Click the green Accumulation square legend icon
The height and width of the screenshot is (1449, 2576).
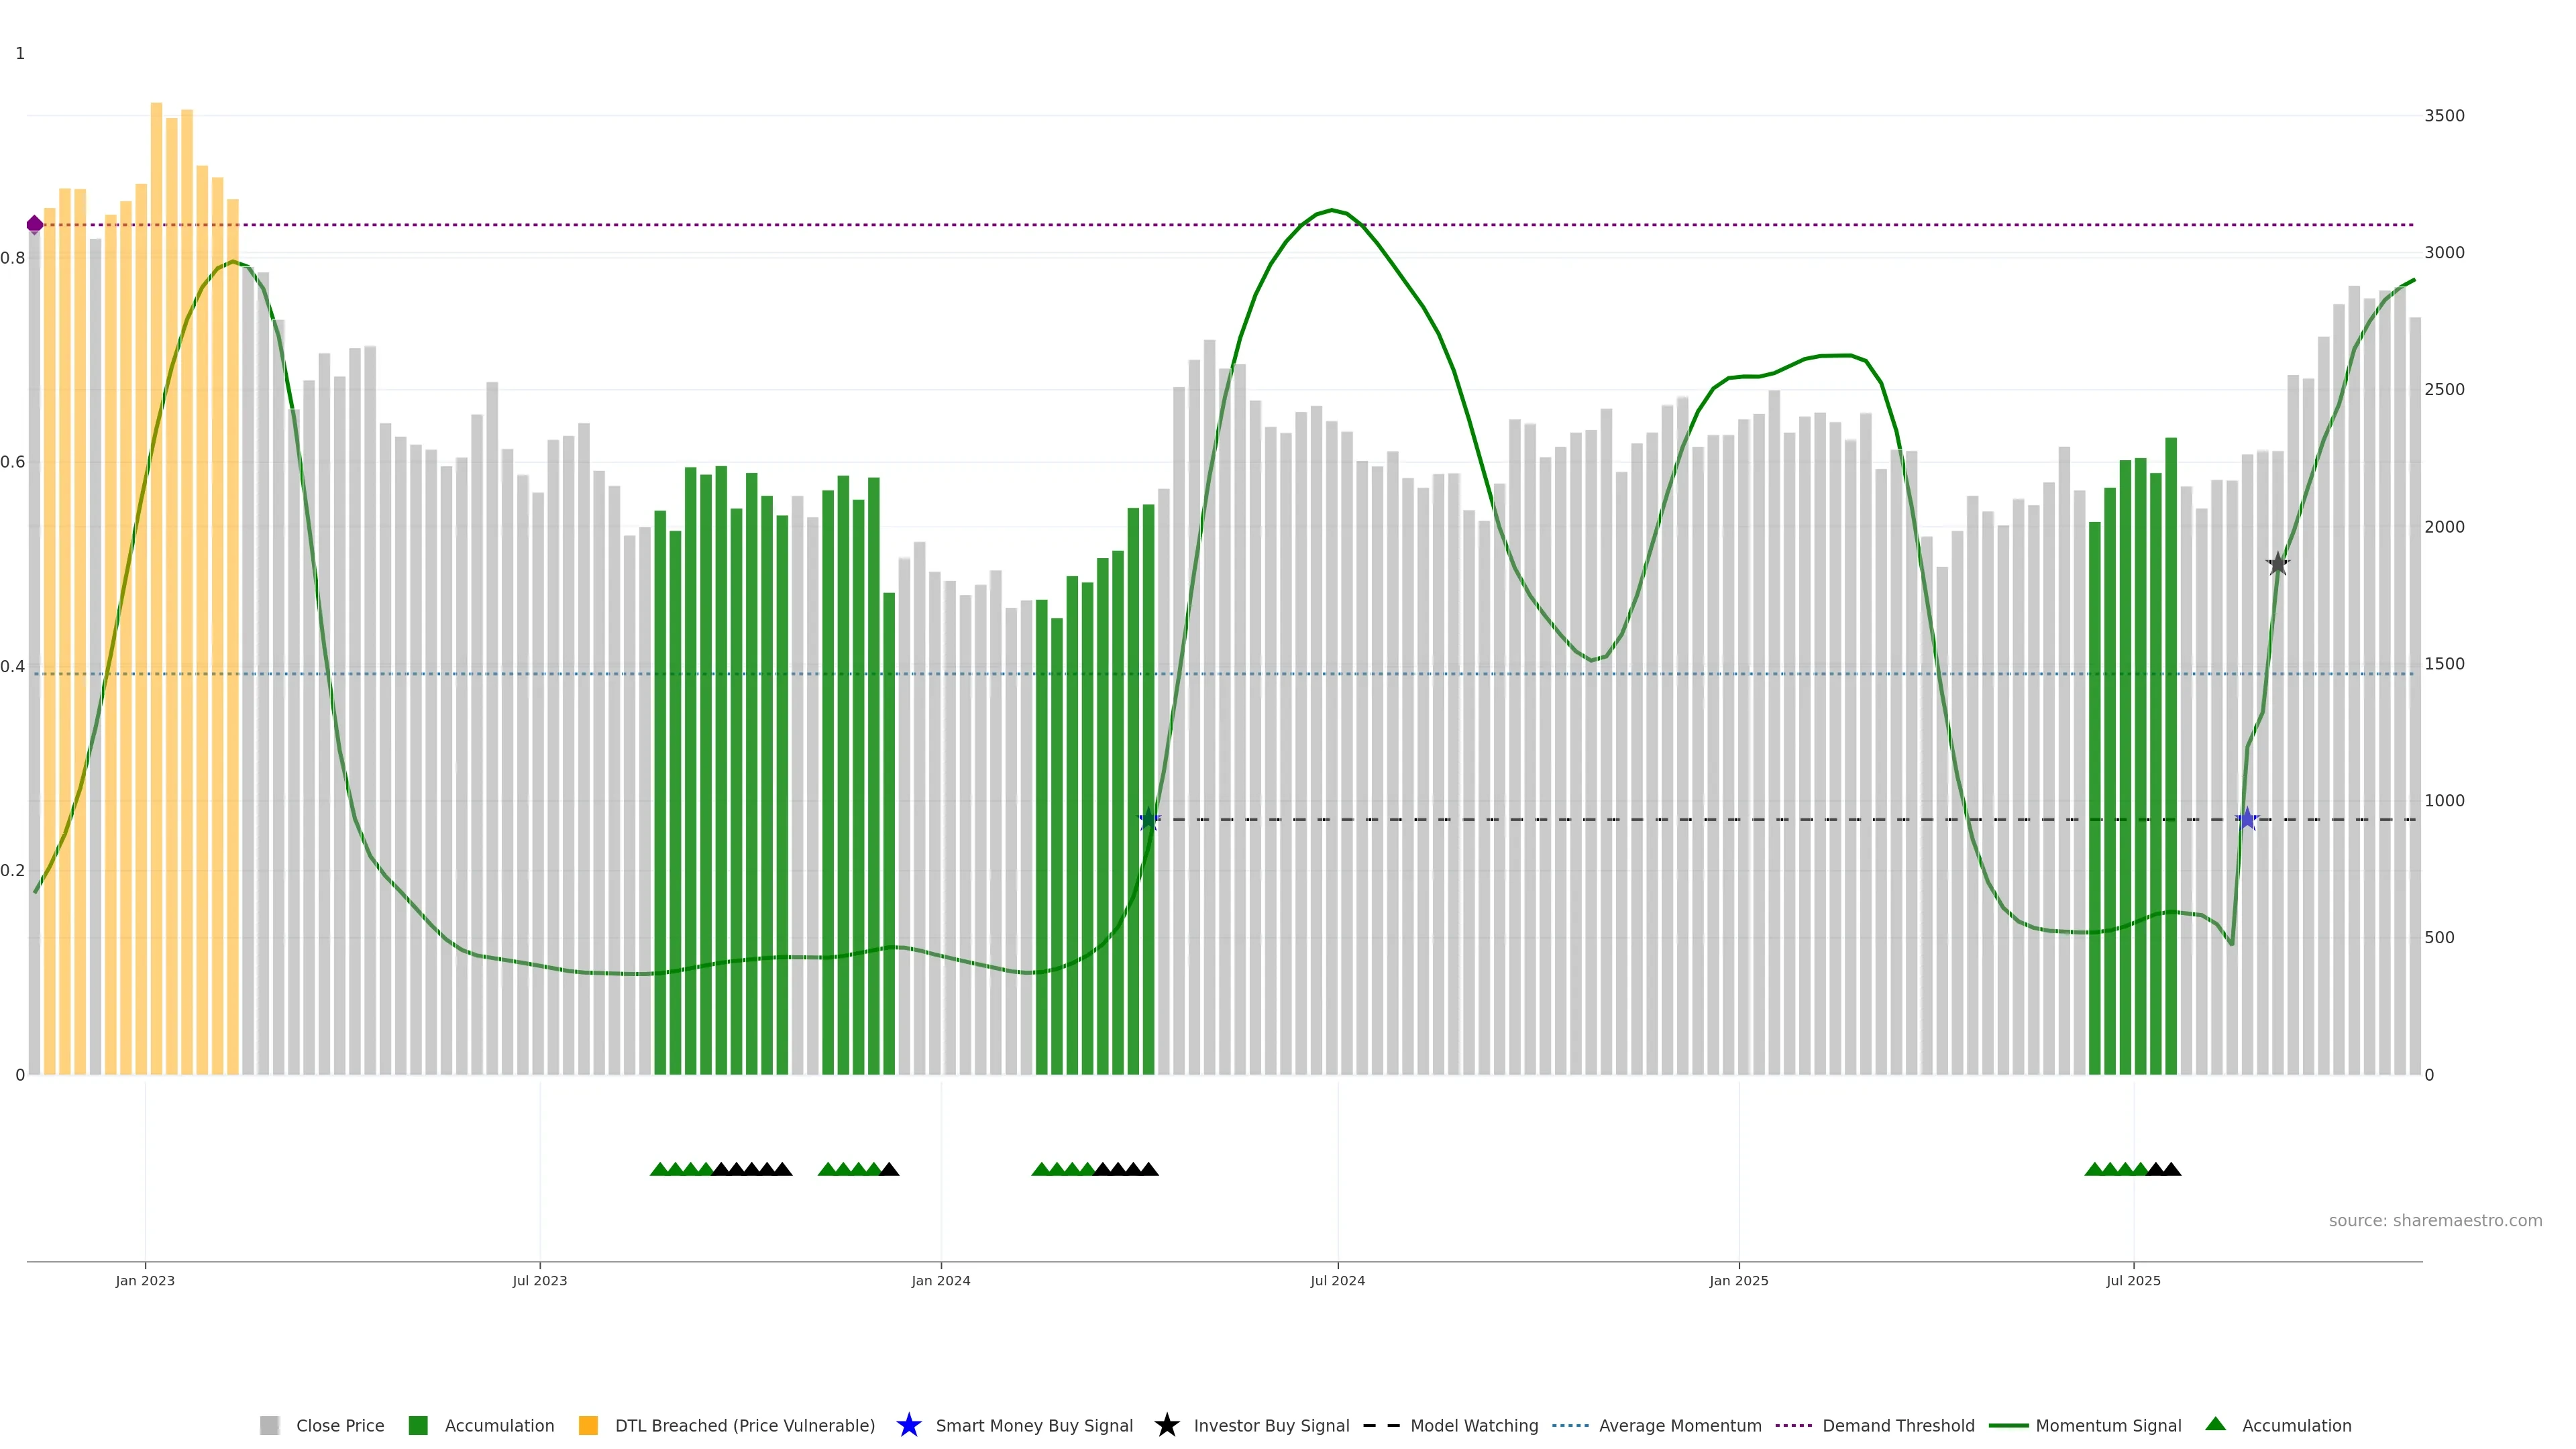[x=418, y=1425]
